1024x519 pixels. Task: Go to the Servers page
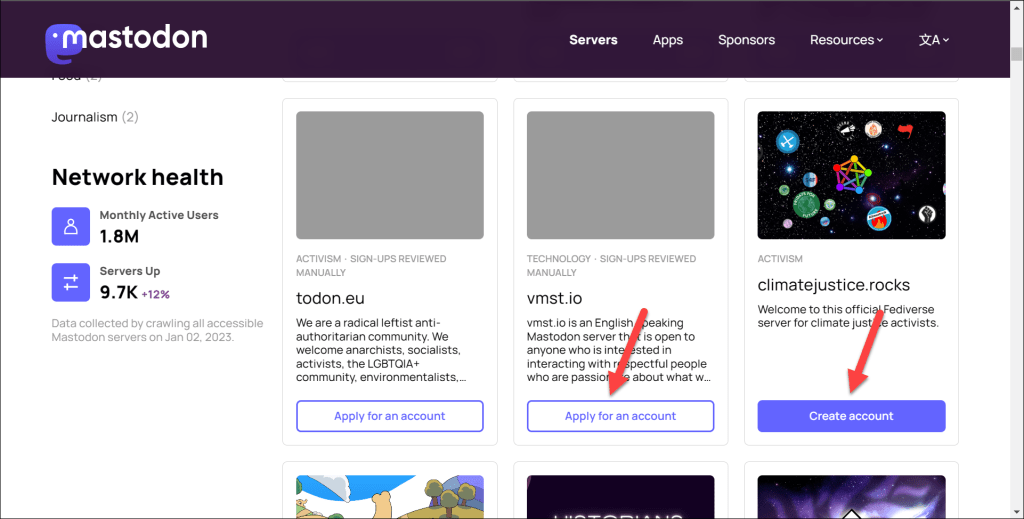click(593, 40)
